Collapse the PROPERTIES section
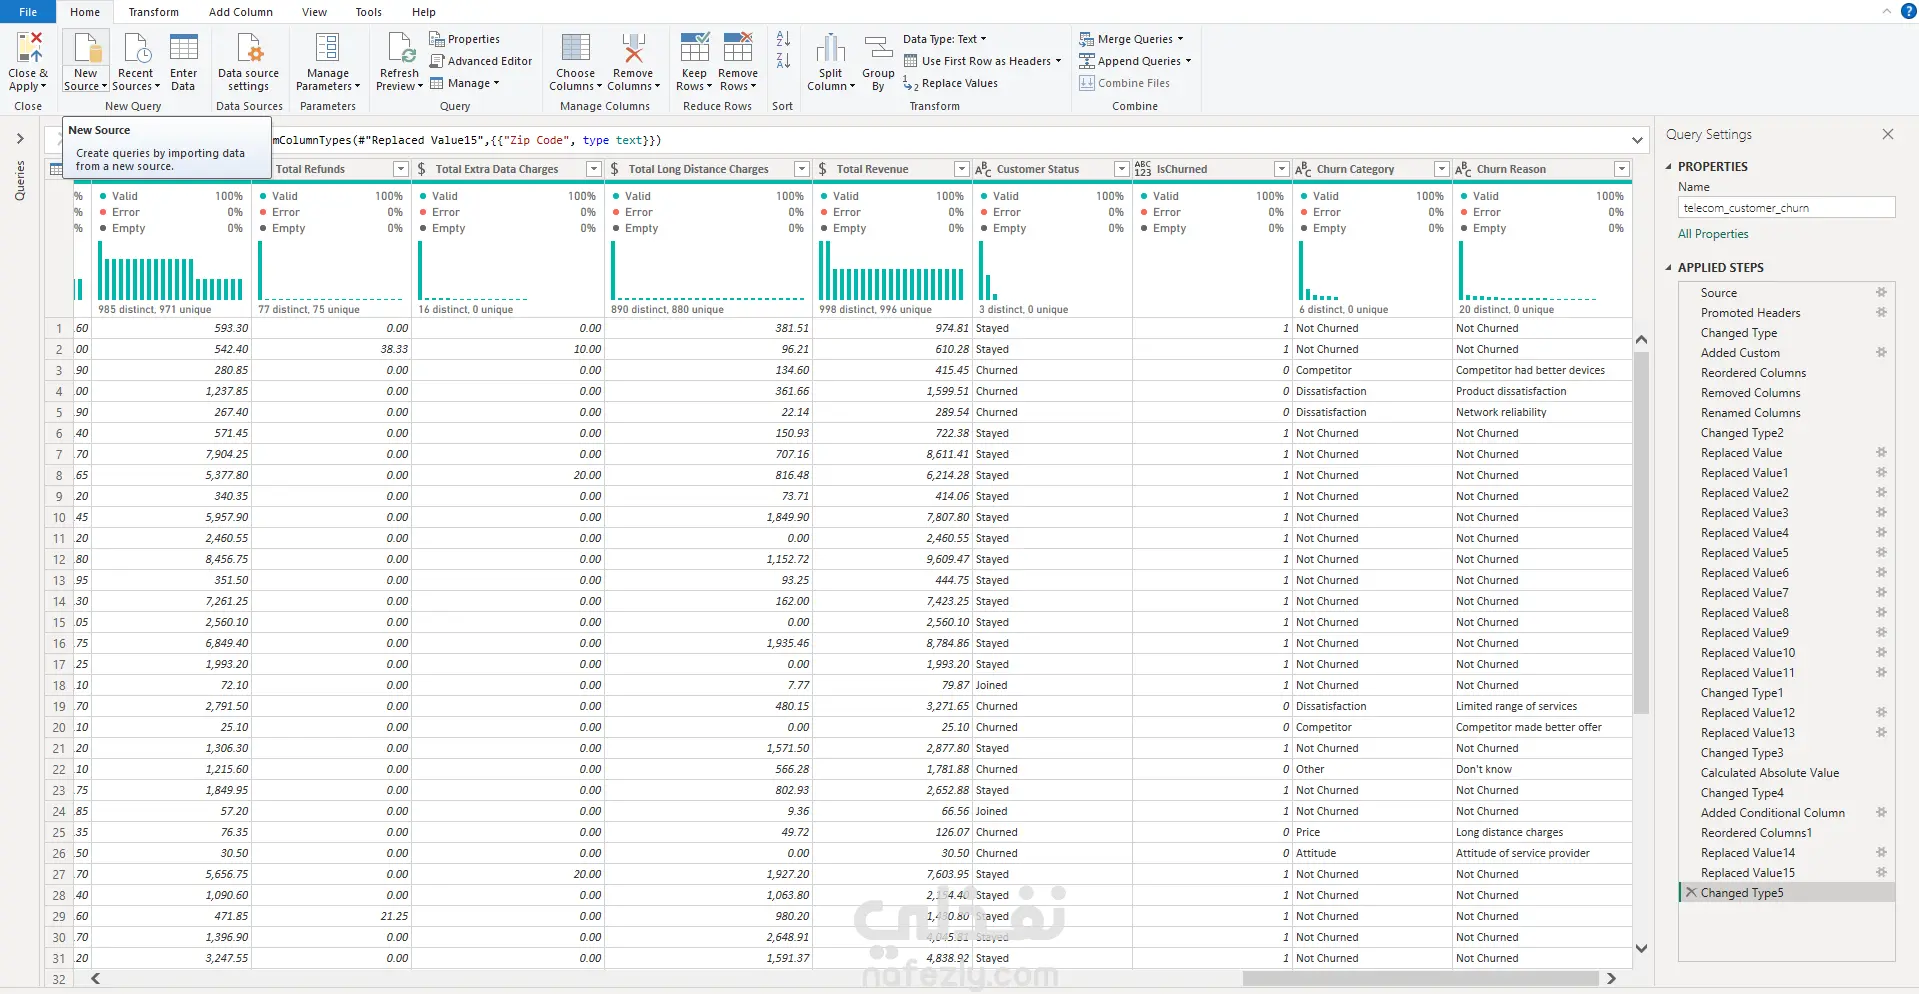The height and width of the screenshot is (994, 1919). point(1669,167)
